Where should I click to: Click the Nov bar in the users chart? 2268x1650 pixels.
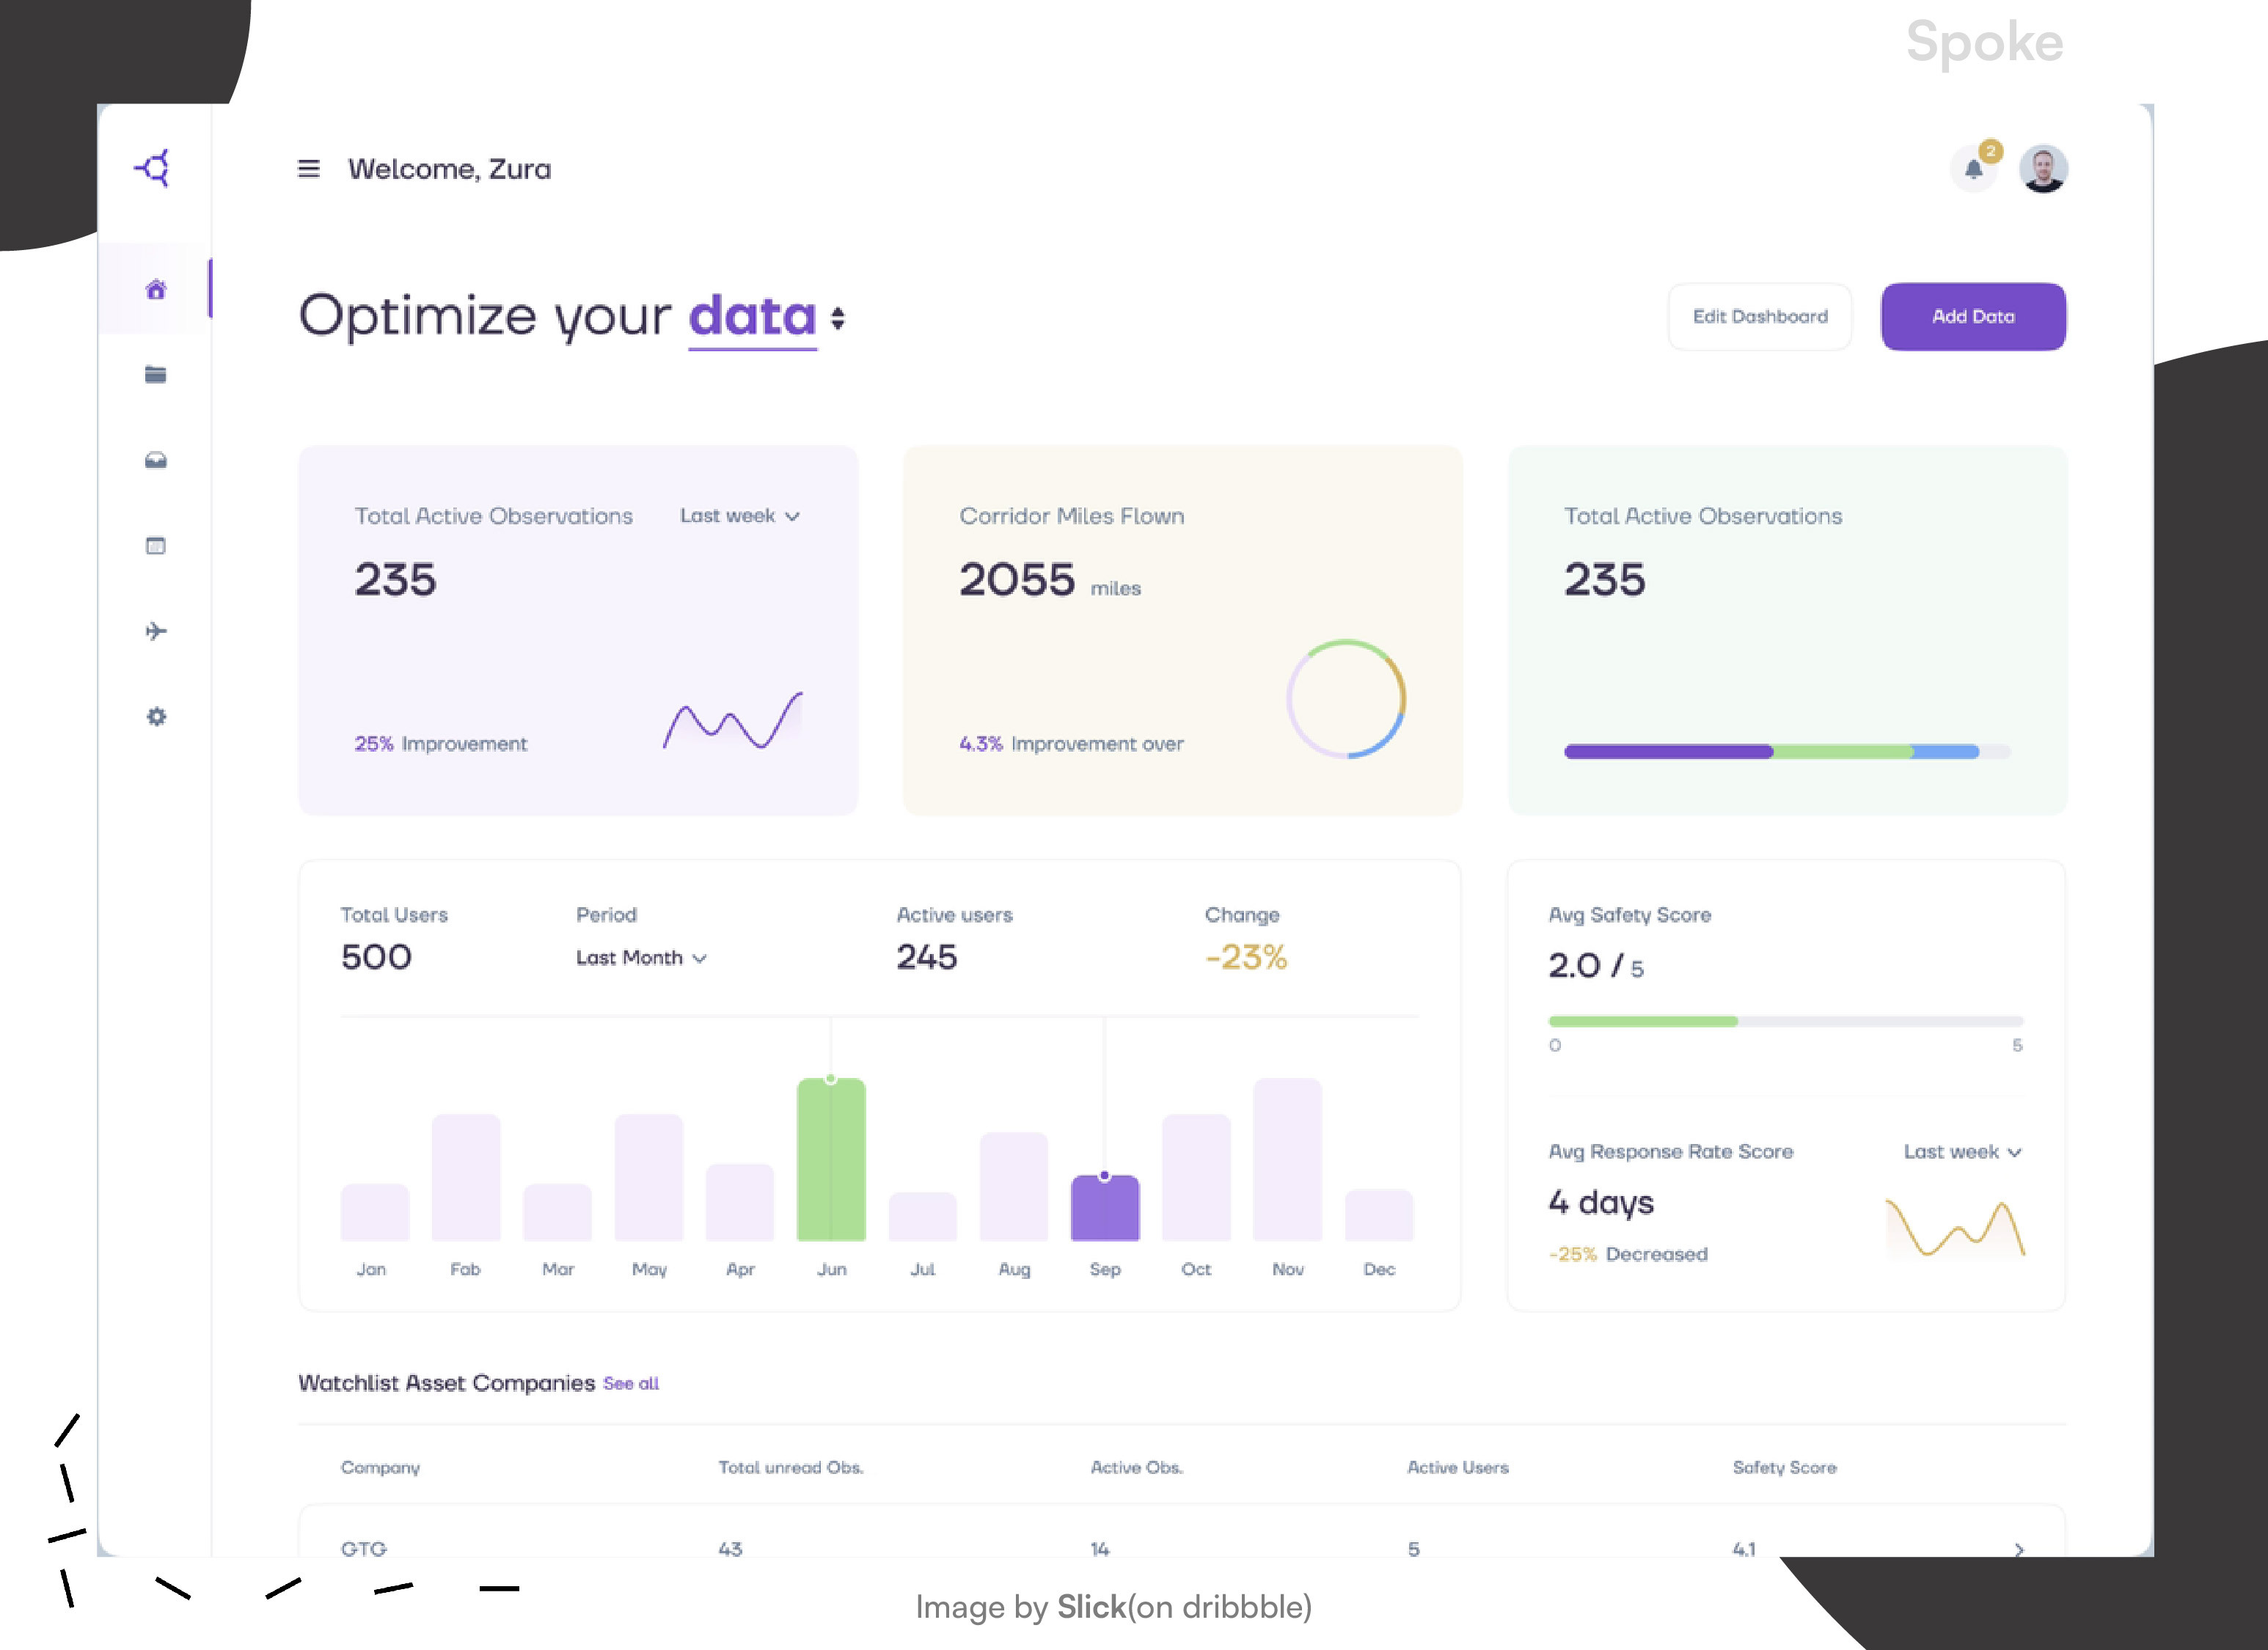point(1288,1160)
